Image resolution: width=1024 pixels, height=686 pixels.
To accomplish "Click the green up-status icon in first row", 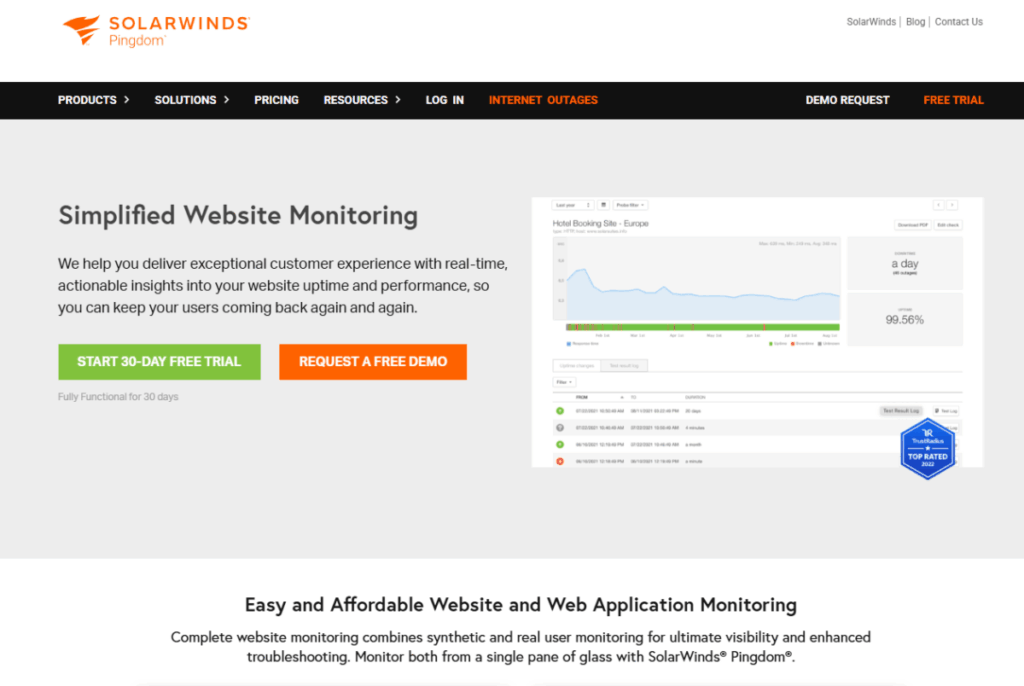I will click(560, 411).
